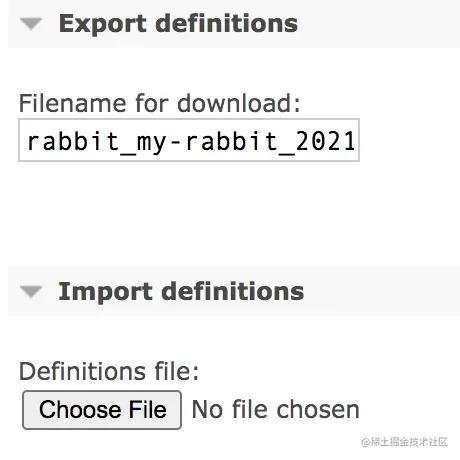Collapse the Export definitions triangle
This screenshot has height=460, width=460.
pyautogui.click(x=31, y=24)
